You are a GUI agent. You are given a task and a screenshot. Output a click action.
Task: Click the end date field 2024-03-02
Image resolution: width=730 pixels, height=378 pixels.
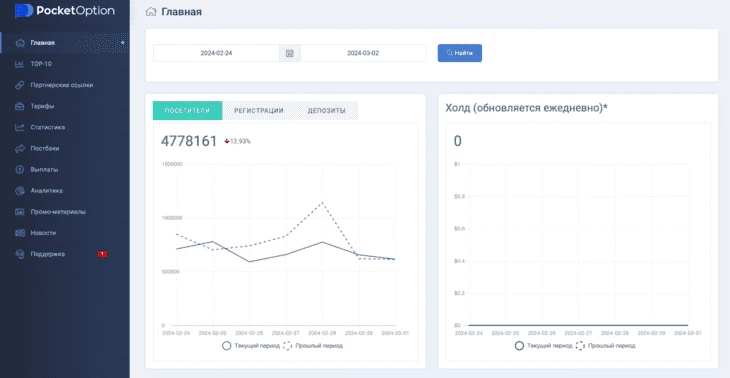pos(363,53)
